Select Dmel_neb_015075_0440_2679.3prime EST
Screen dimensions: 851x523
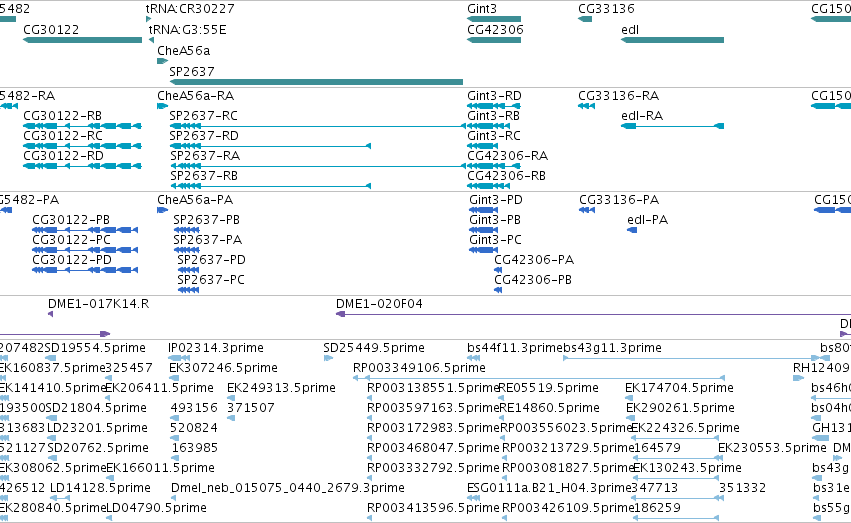[176, 499]
